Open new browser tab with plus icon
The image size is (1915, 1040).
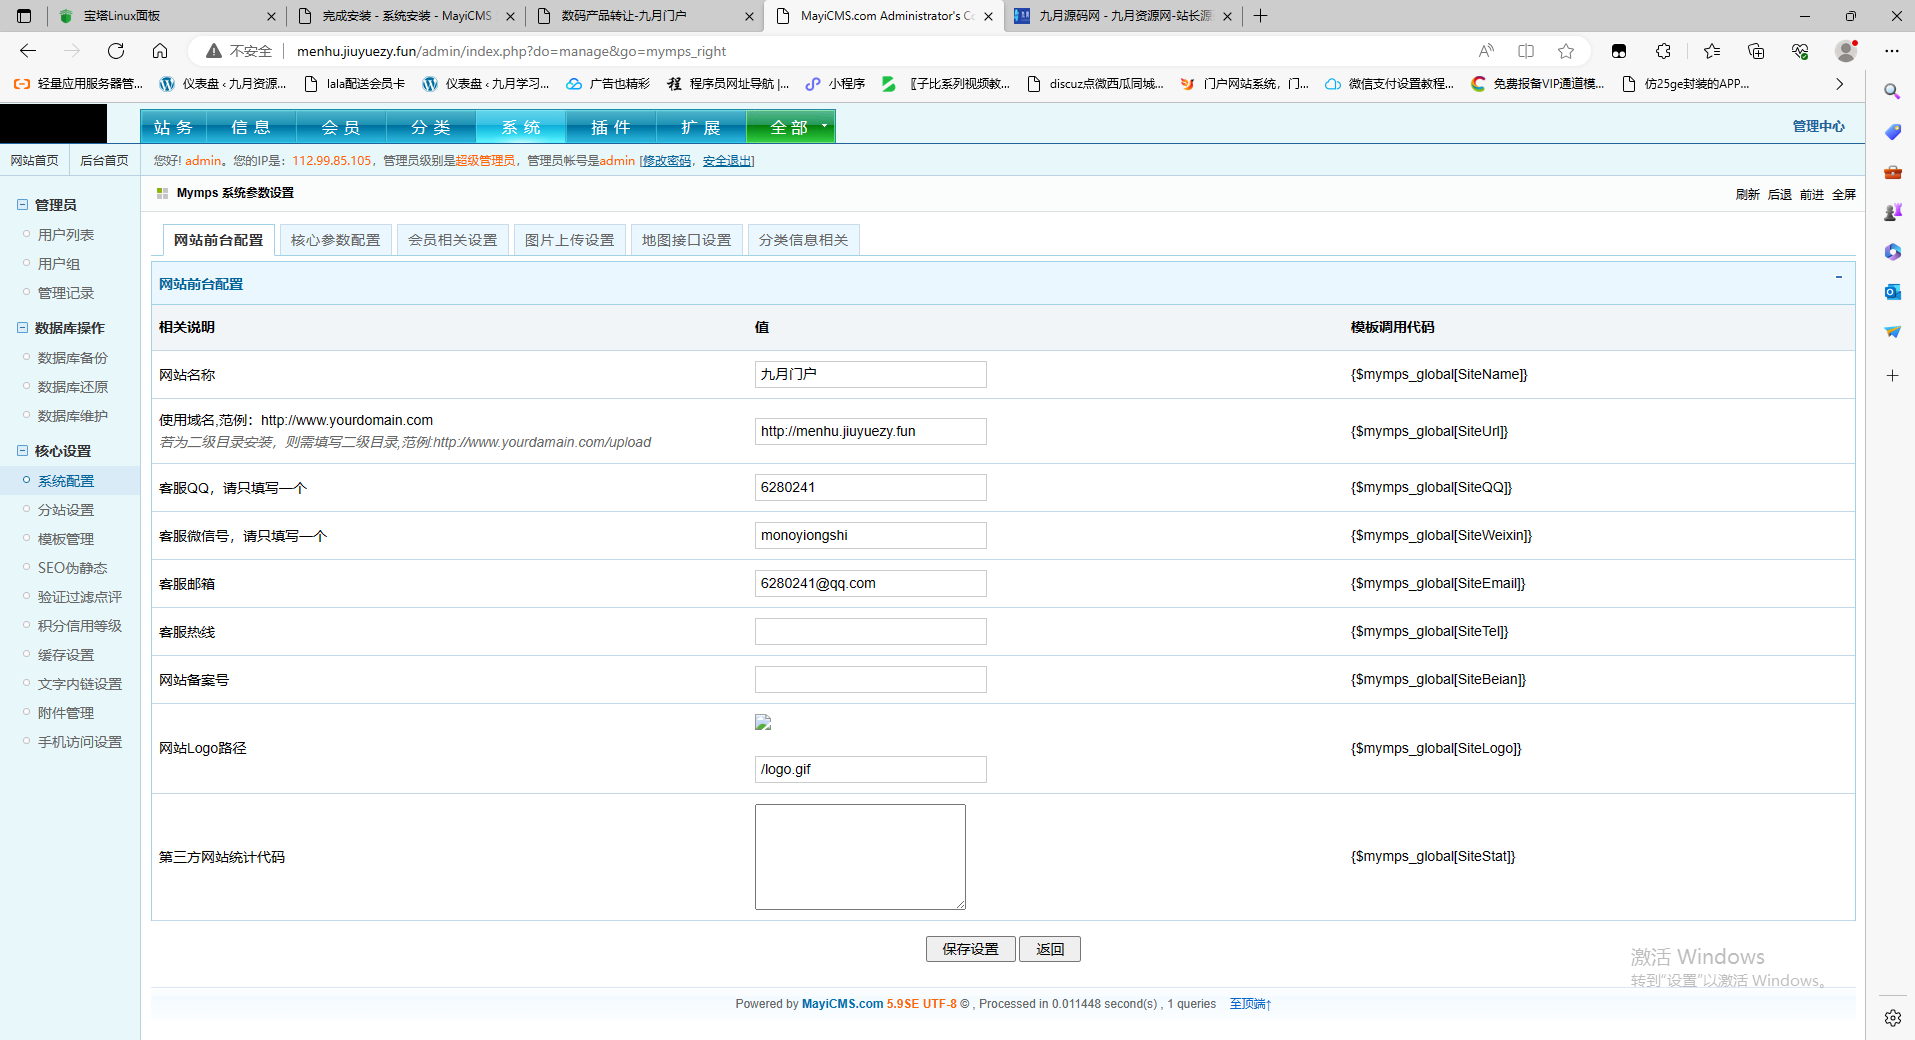point(1261,16)
